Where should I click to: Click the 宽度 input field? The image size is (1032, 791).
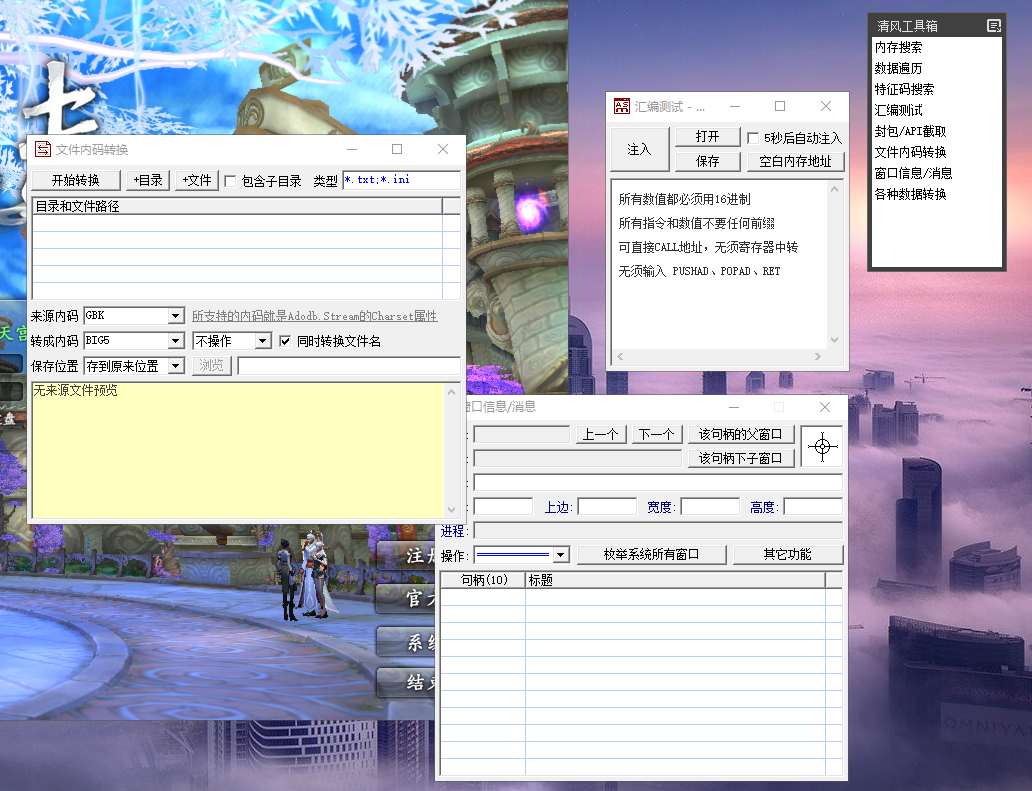pos(710,507)
